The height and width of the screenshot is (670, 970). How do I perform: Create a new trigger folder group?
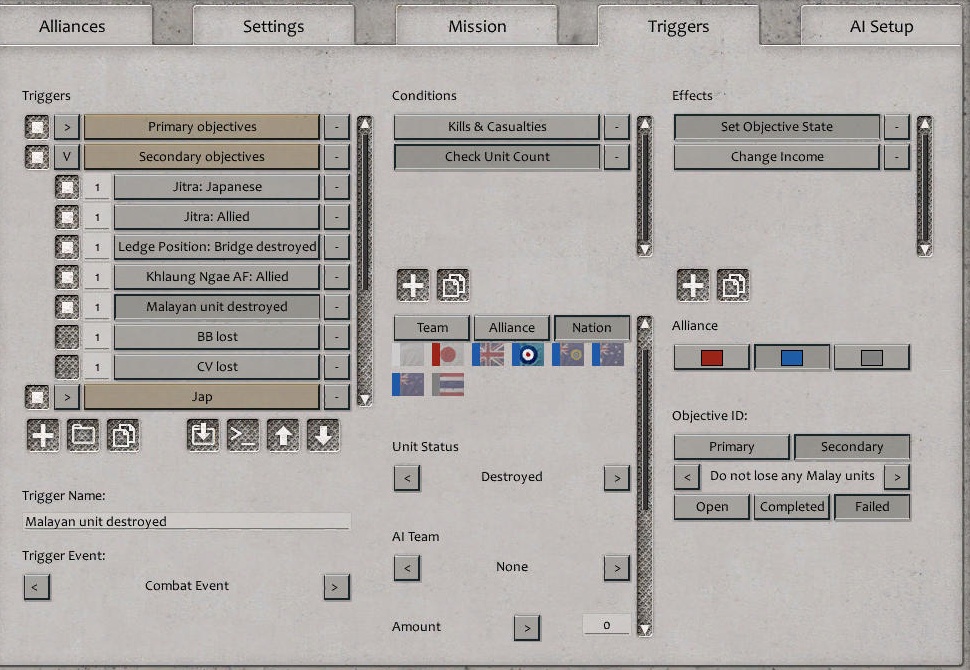click(x=83, y=436)
